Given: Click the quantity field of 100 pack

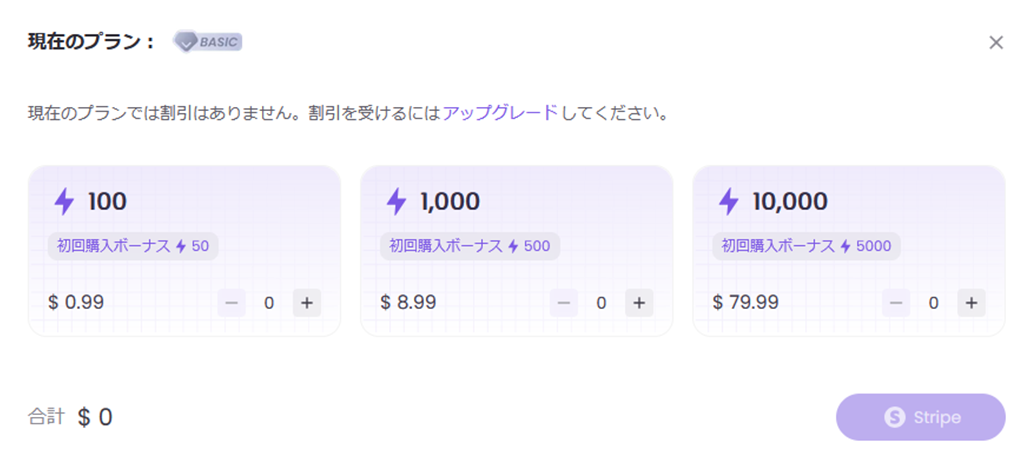Looking at the screenshot, I should [x=269, y=303].
